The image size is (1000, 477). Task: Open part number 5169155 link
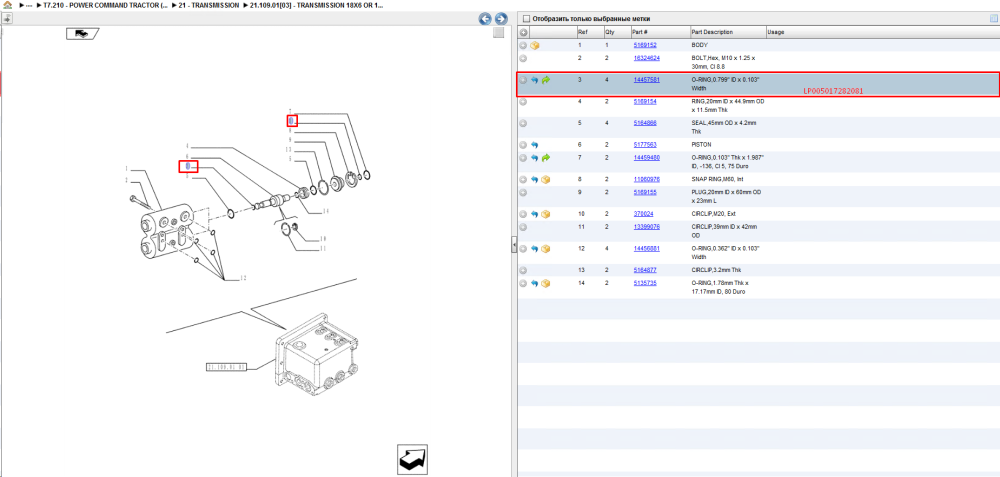pos(645,192)
